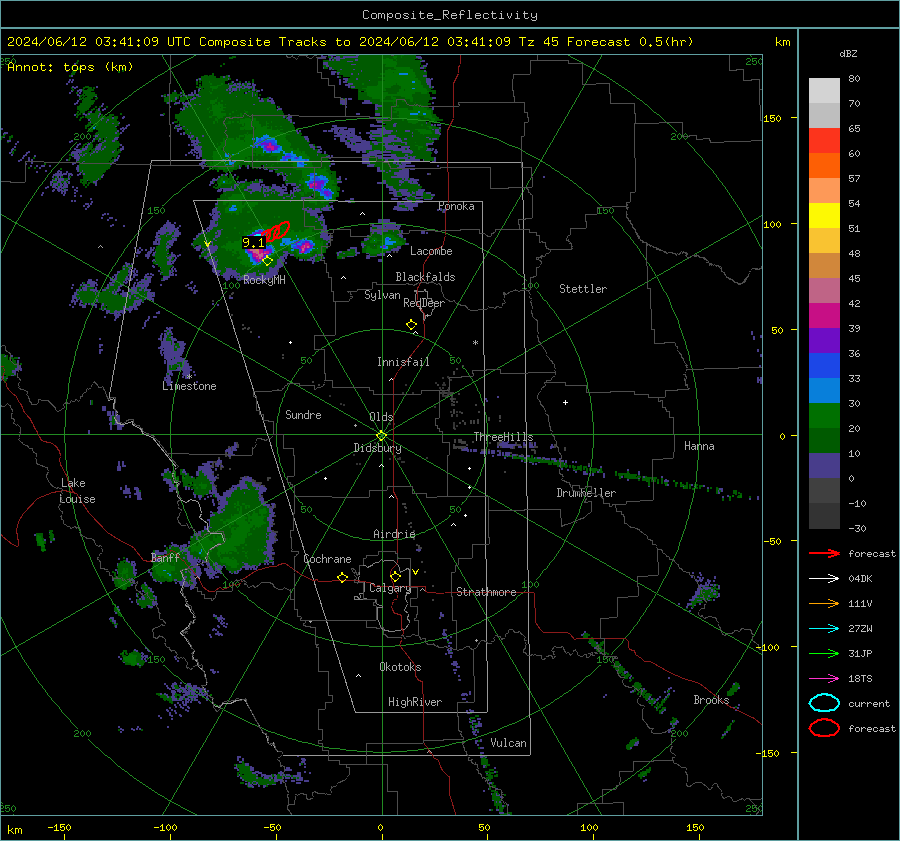Click the cyan current ellipse legend icon
Viewport: 900px width, 841px height.
point(824,703)
